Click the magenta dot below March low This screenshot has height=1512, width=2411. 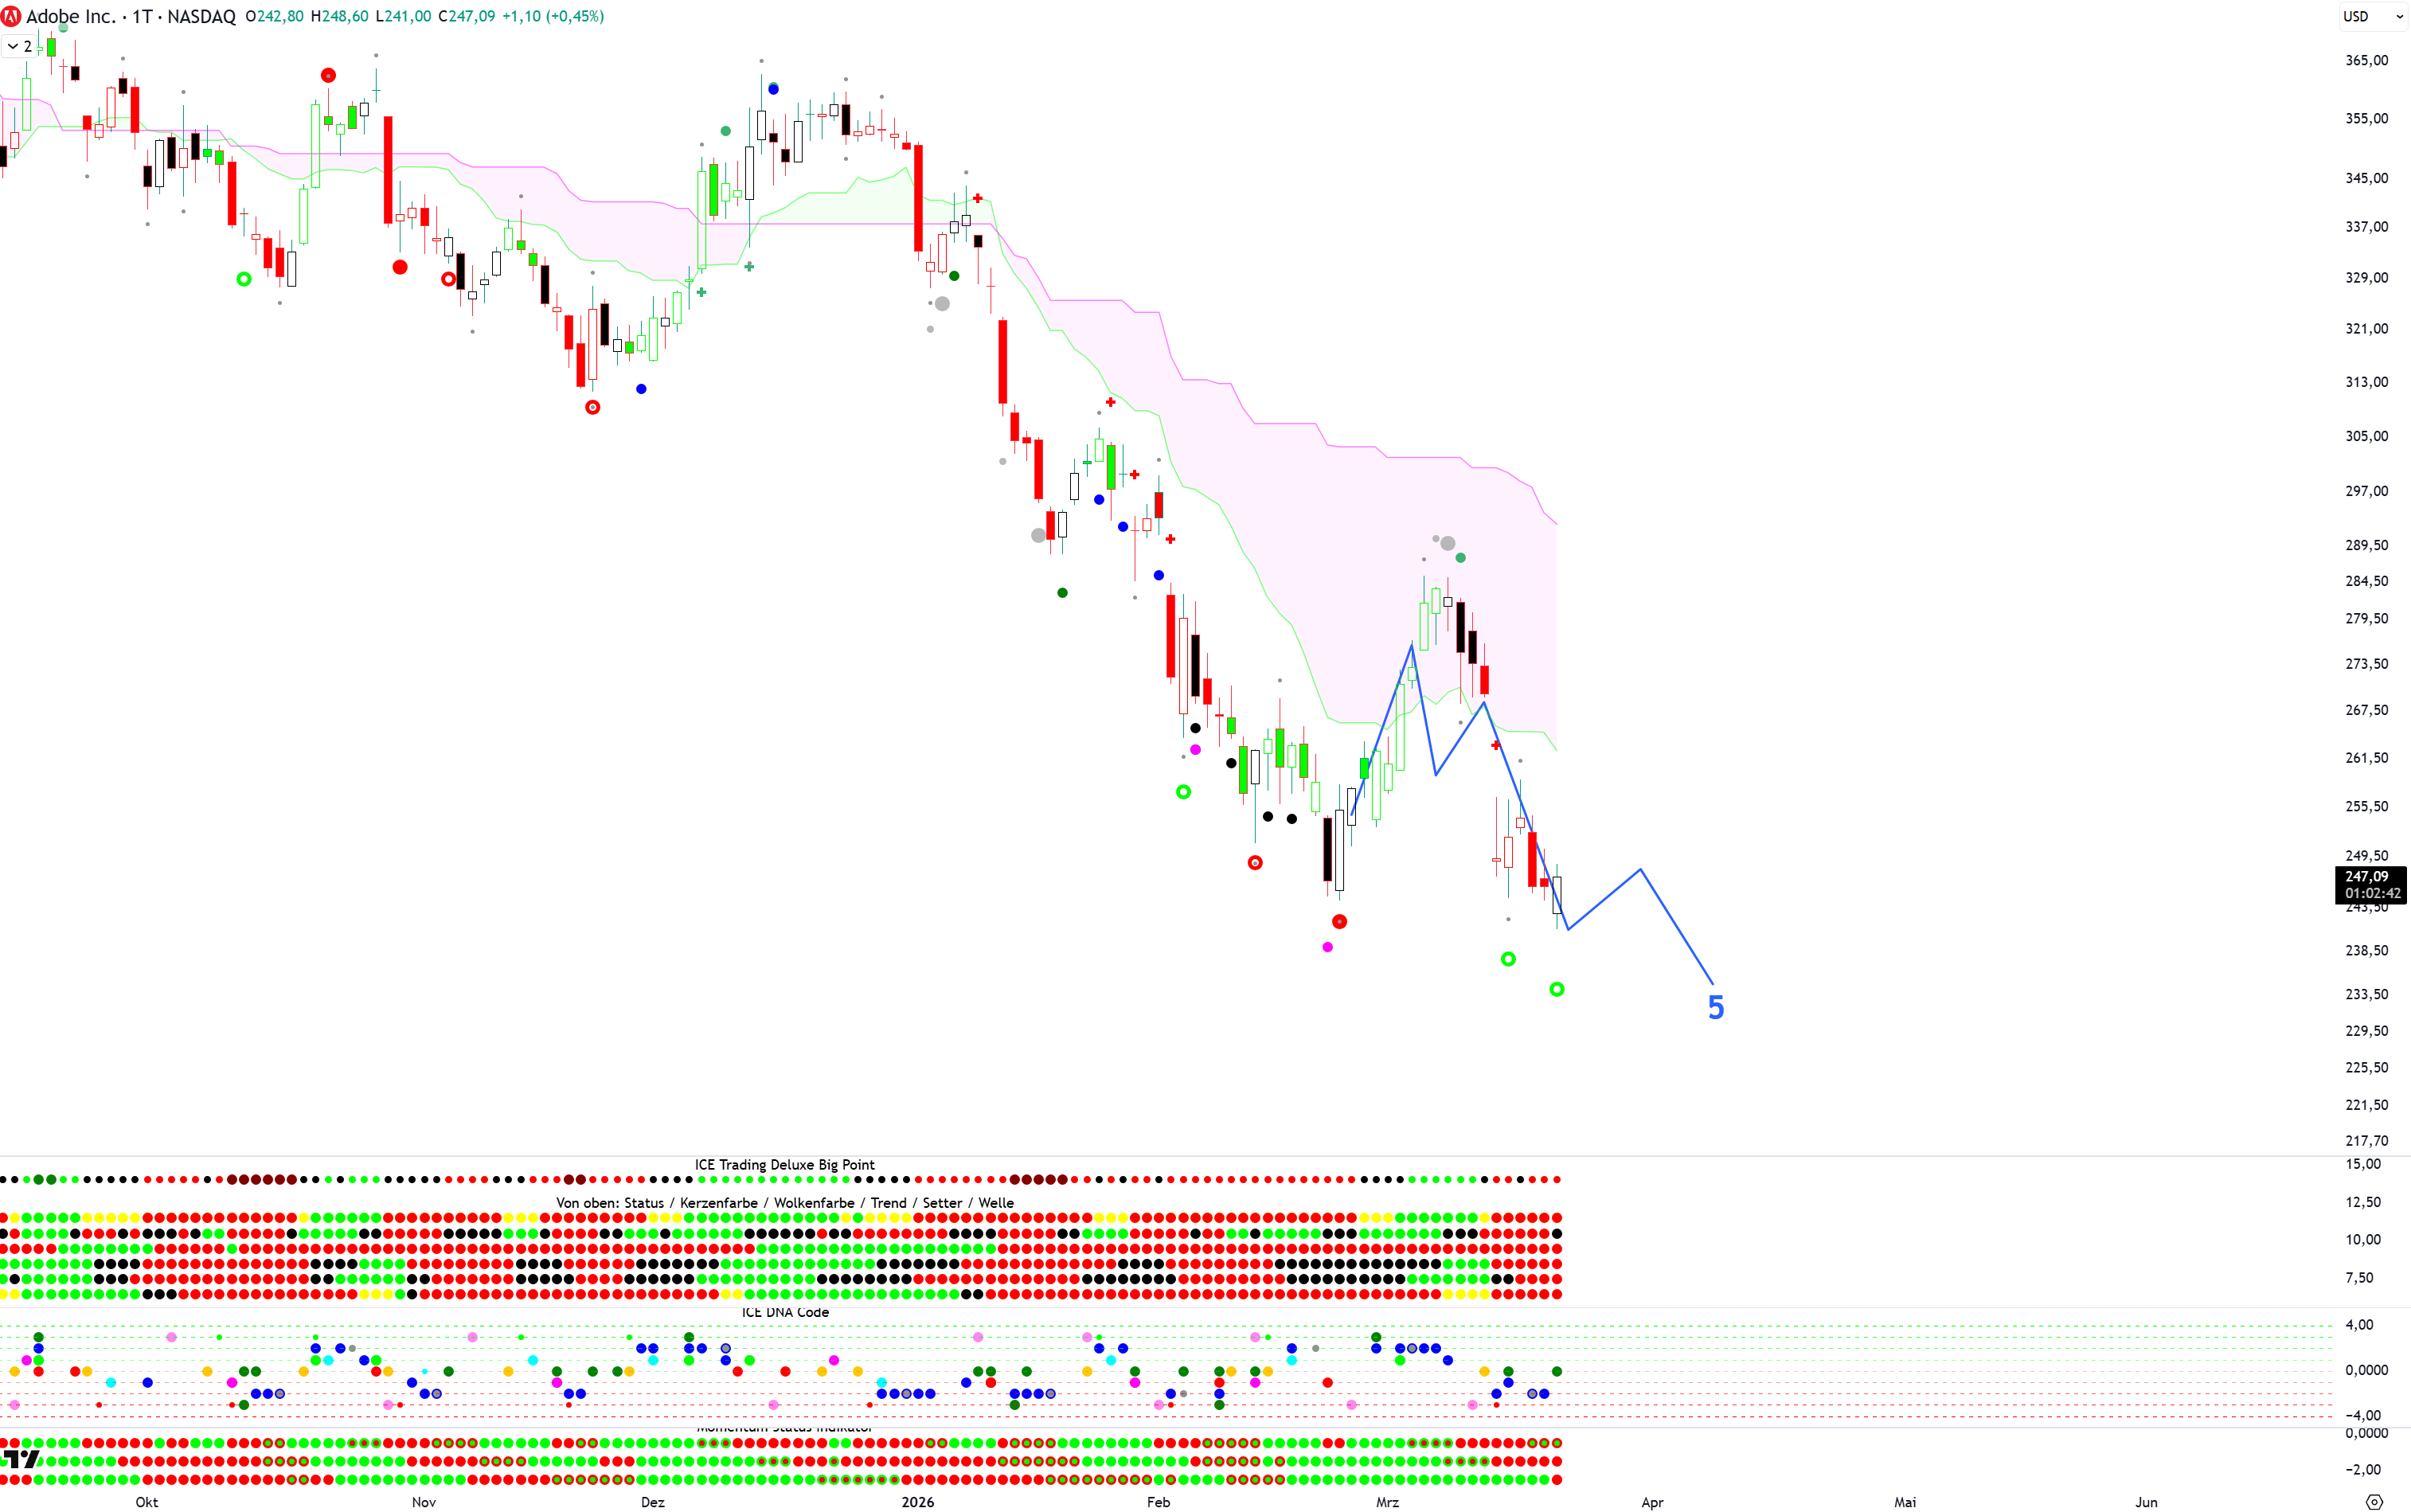click(x=1328, y=947)
